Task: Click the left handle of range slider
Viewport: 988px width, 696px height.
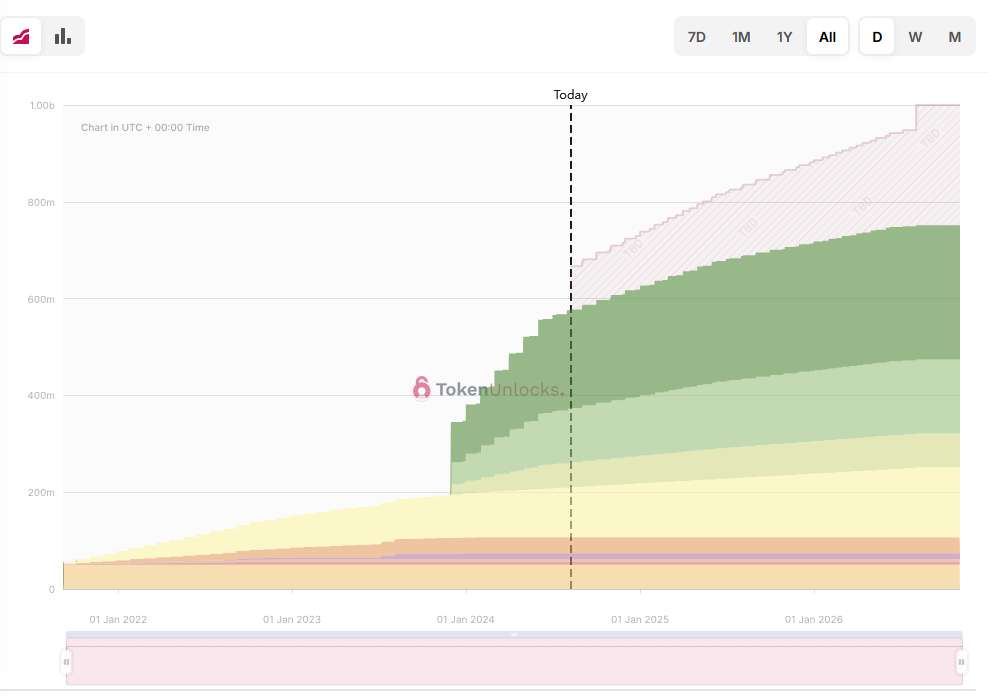Action: point(67,661)
